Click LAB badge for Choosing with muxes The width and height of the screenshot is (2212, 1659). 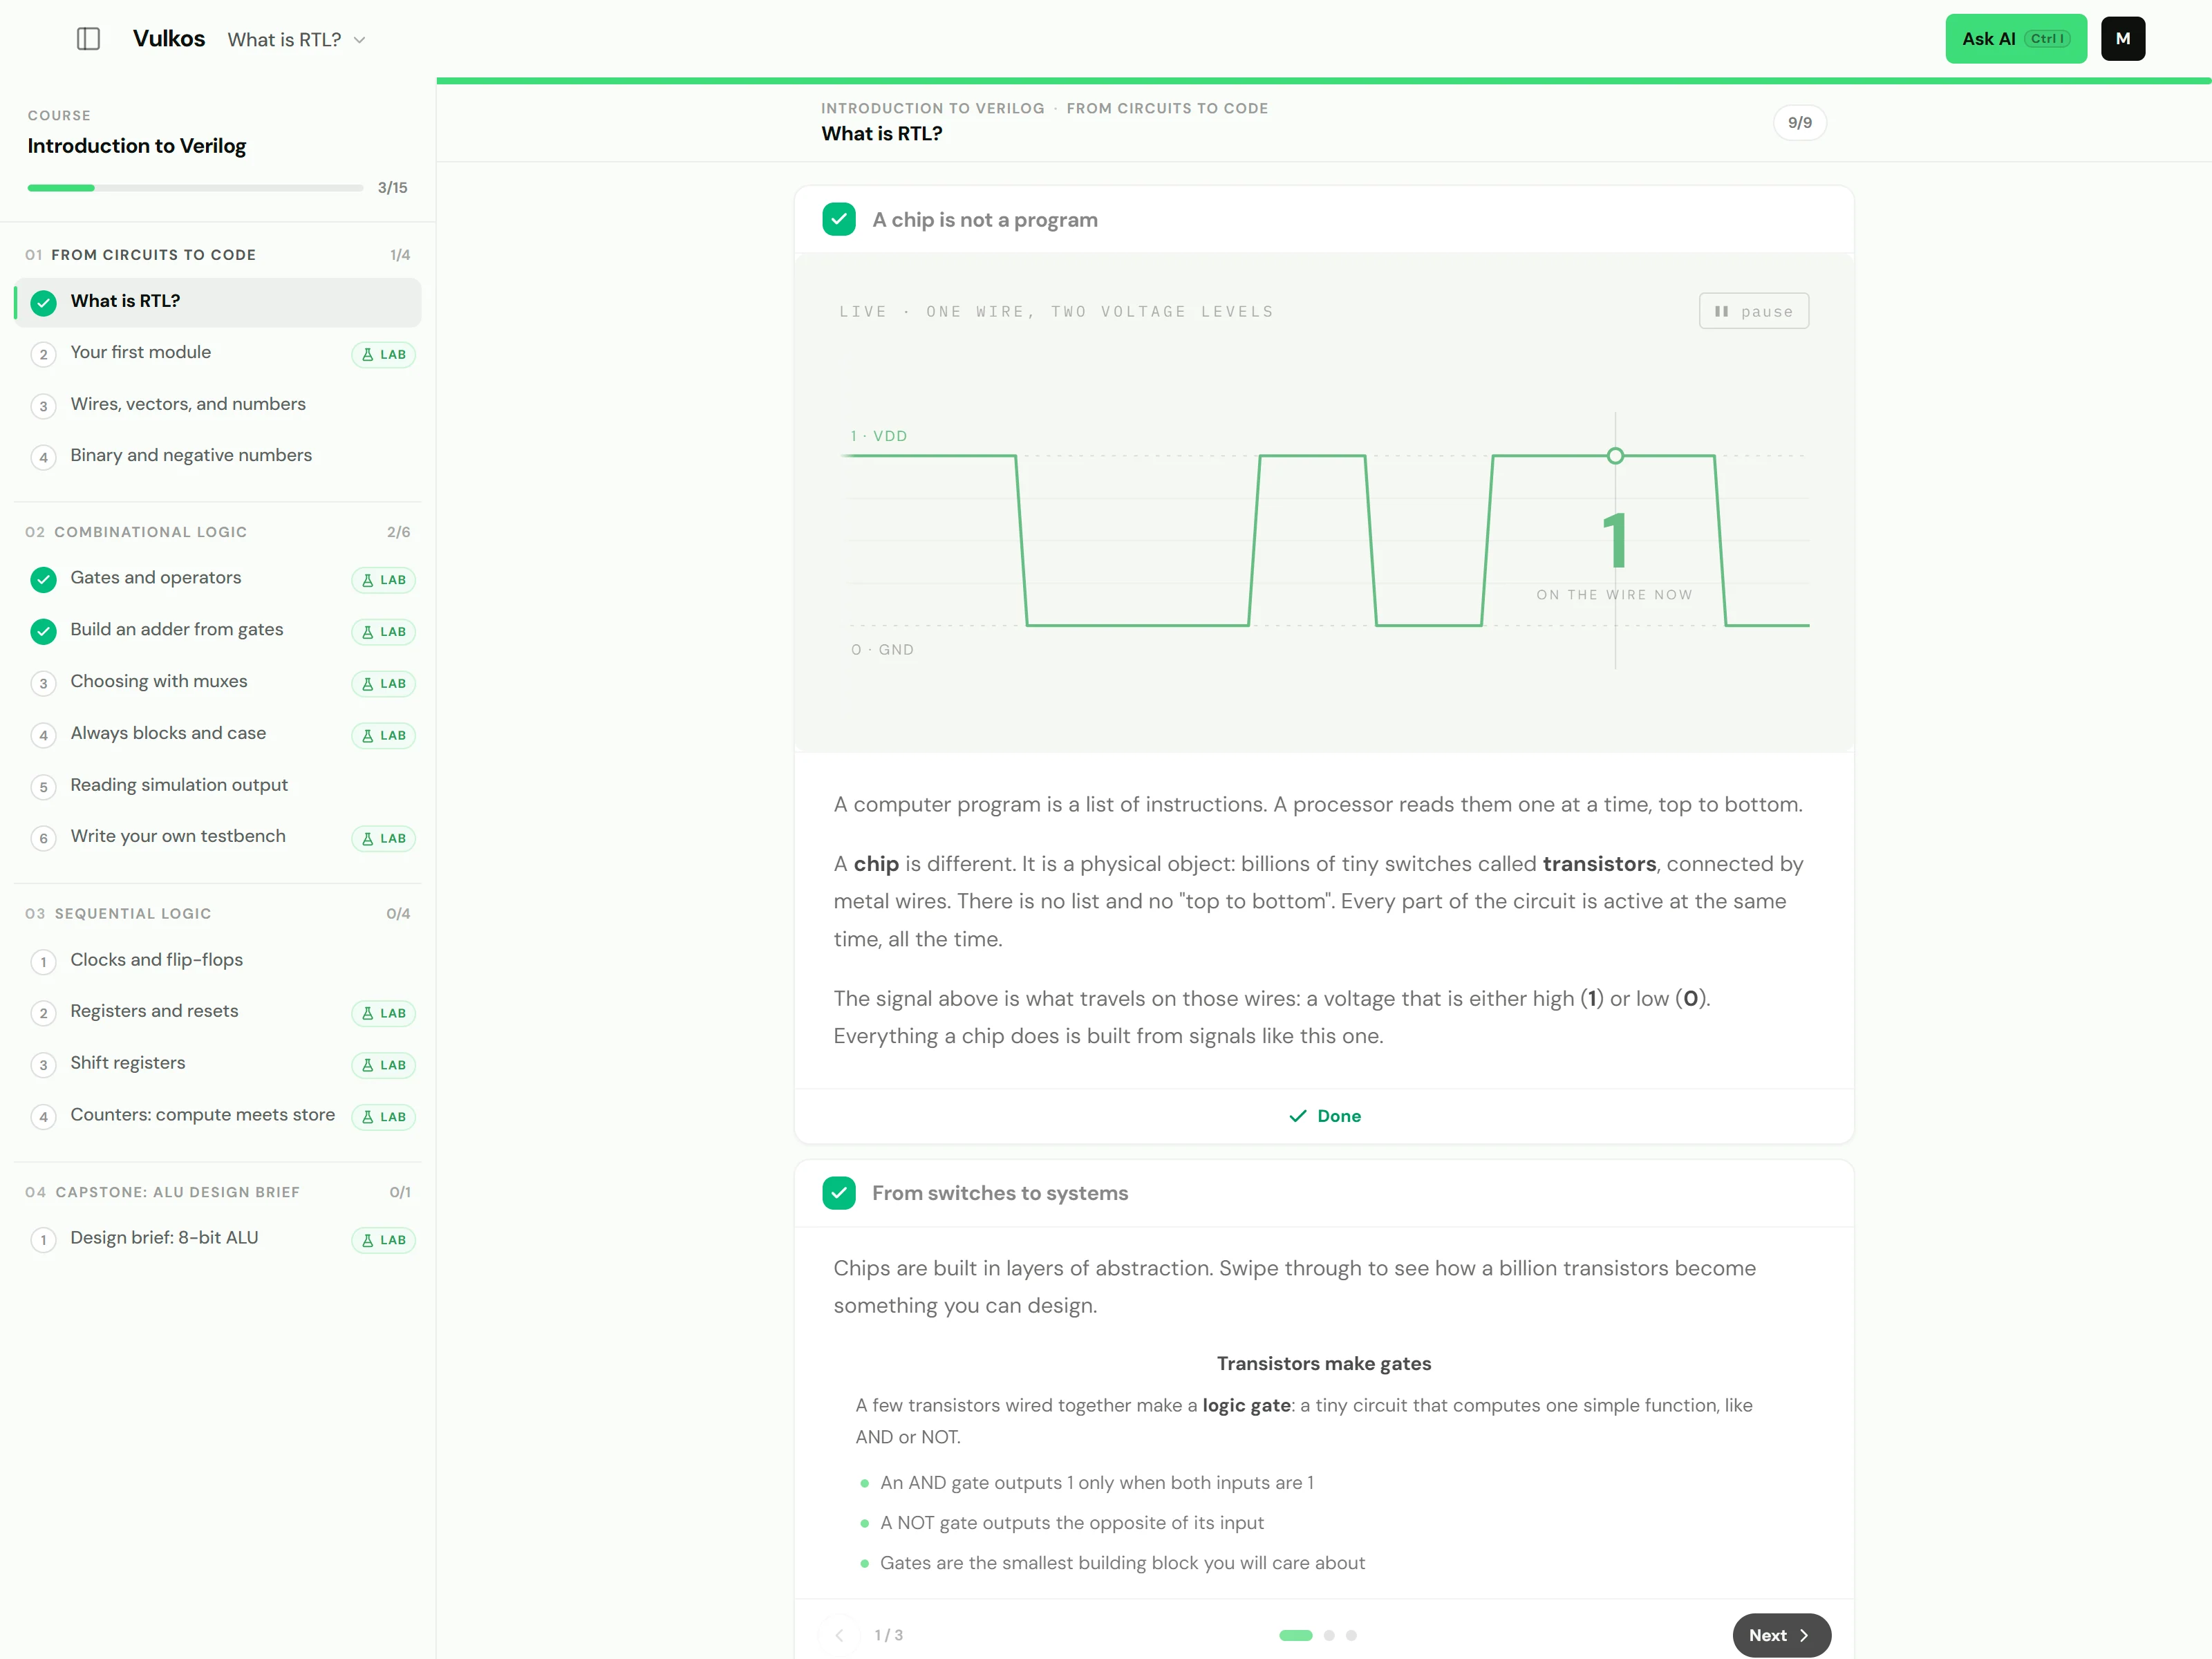coord(383,684)
